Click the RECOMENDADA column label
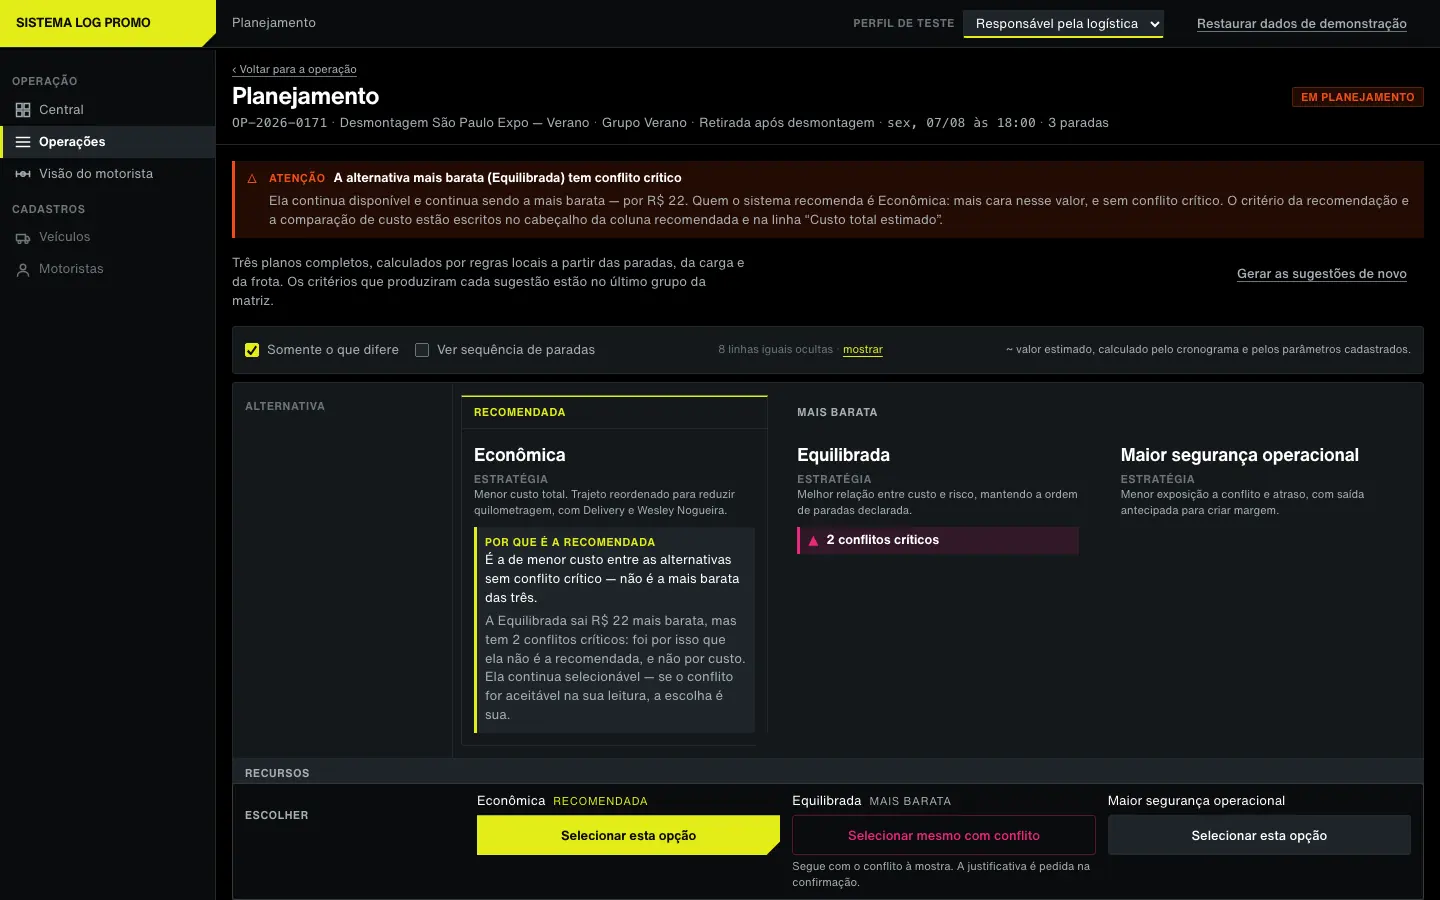 [519, 412]
